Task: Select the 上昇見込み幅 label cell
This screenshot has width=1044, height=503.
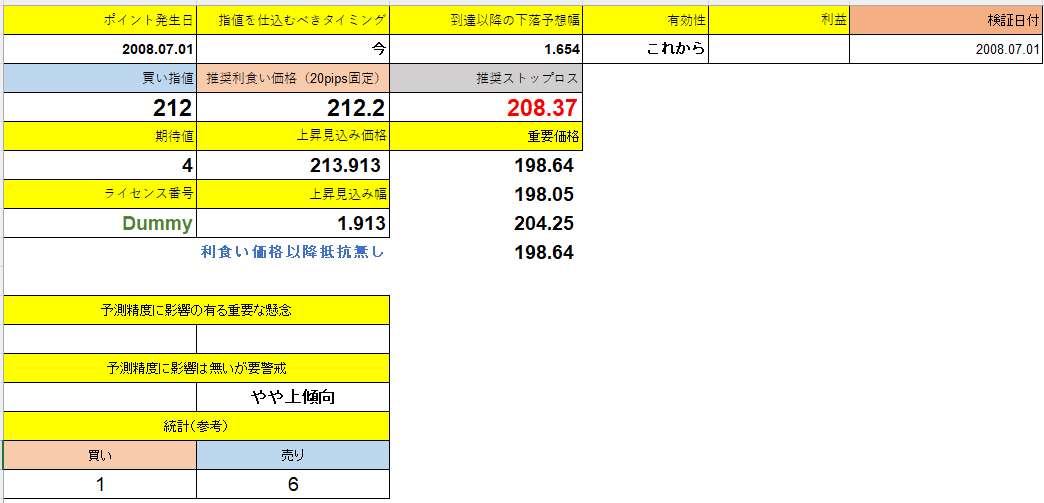Action: (x=293, y=195)
